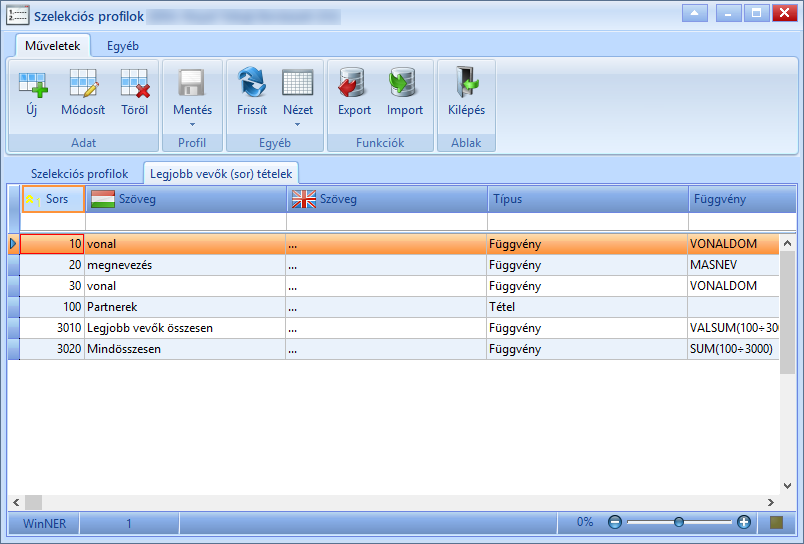
Task: Click the Mentés save profile icon
Action: click(x=192, y=83)
